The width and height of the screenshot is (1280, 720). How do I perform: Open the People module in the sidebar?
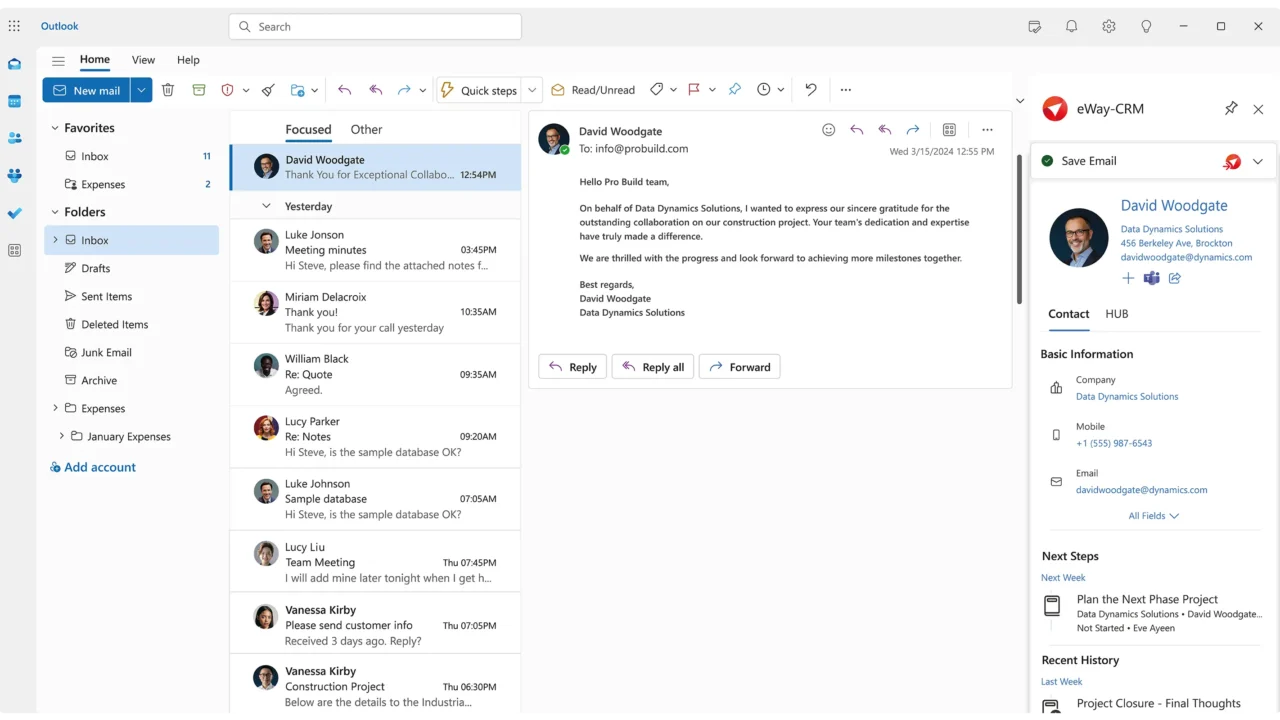14,138
